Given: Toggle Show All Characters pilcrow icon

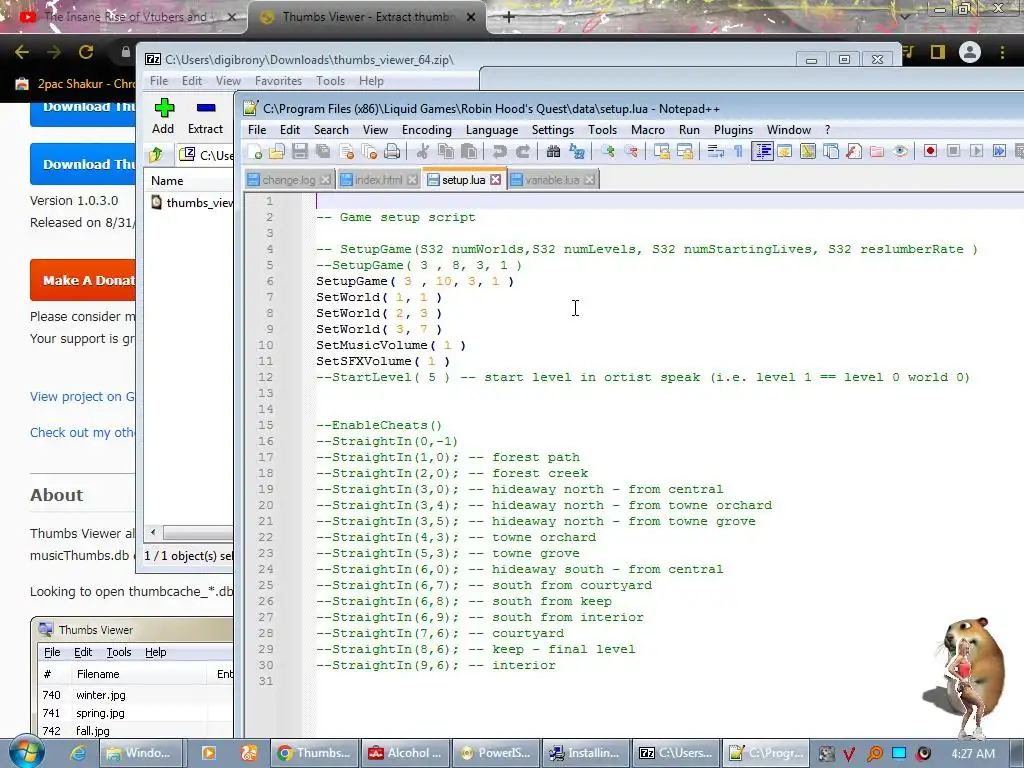Looking at the screenshot, I should click(x=738, y=152).
